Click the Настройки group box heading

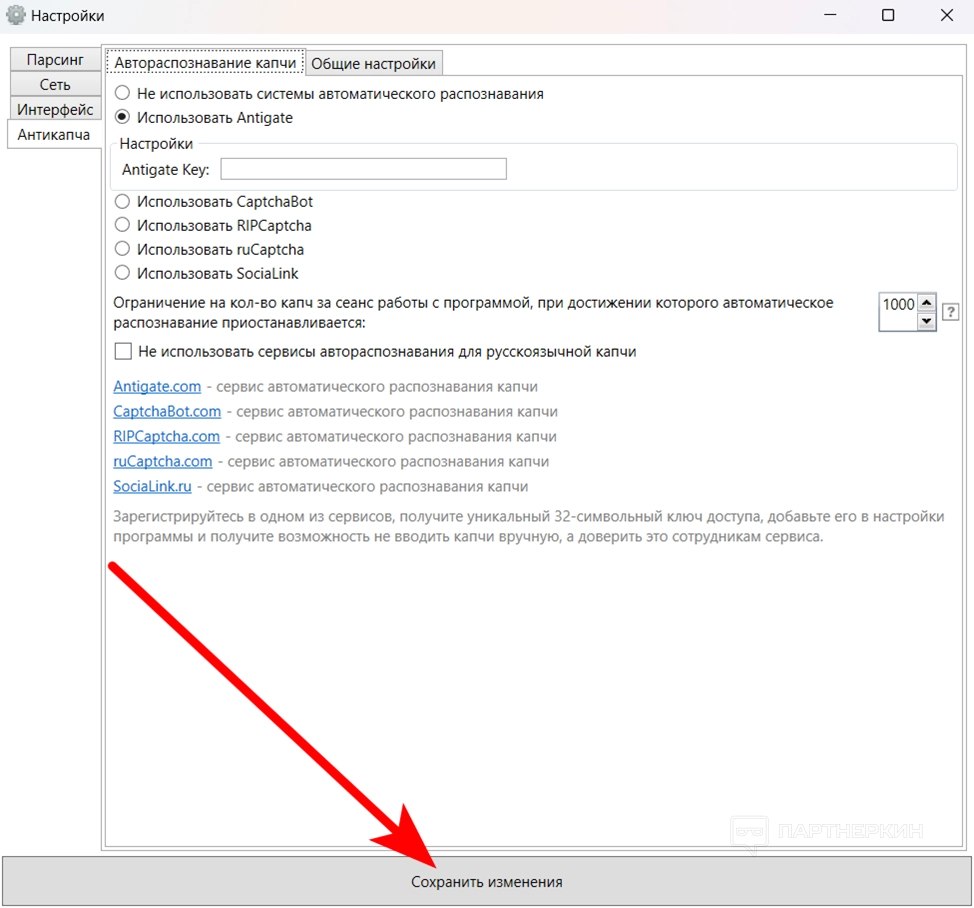point(156,143)
